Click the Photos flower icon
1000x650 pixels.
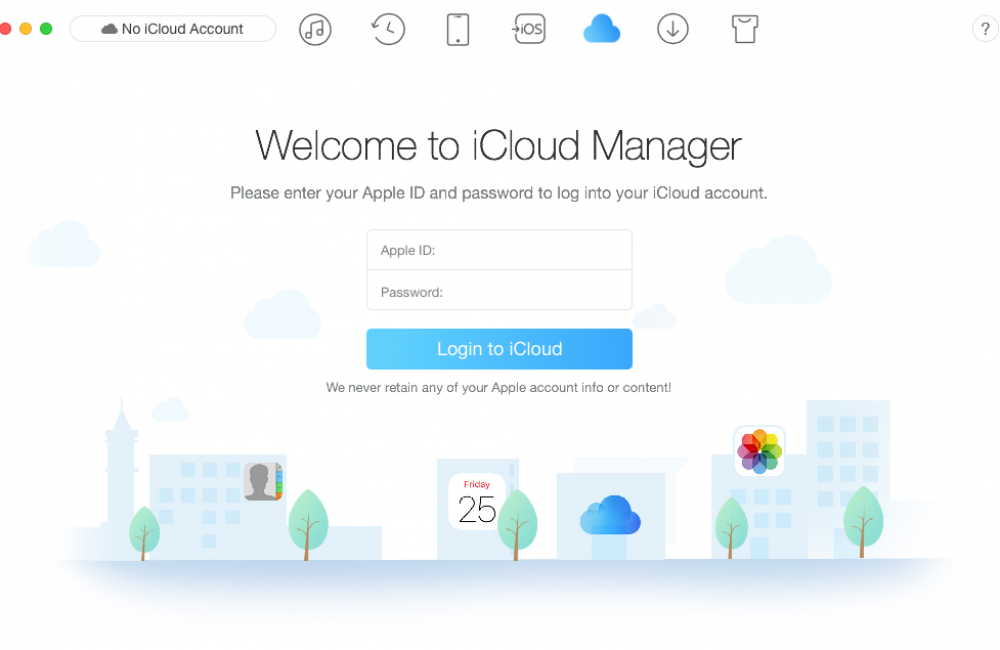pos(760,451)
